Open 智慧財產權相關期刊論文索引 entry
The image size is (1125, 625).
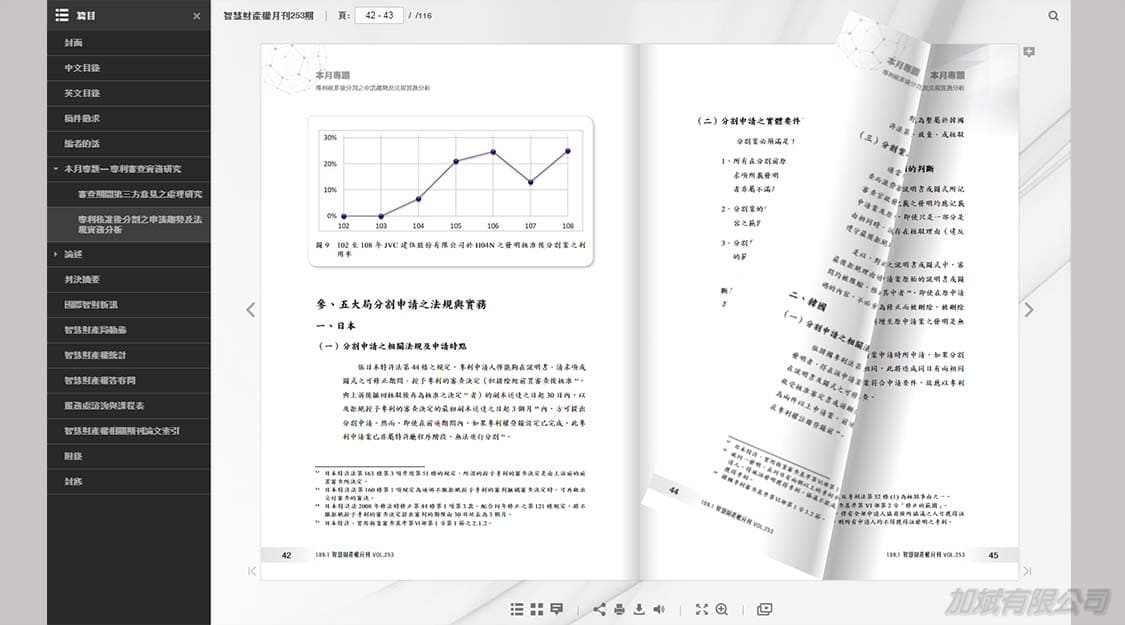(129, 431)
